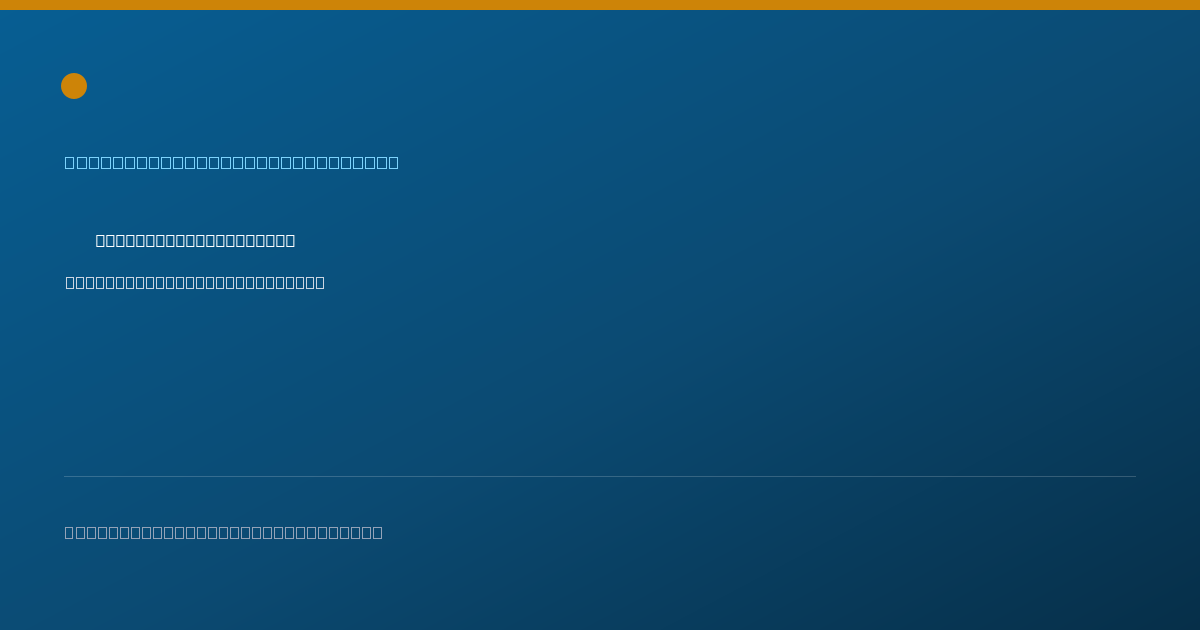This screenshot has width=1200, height=630.
Task: Click the gray footer text line
Action: tap(224, 532)
